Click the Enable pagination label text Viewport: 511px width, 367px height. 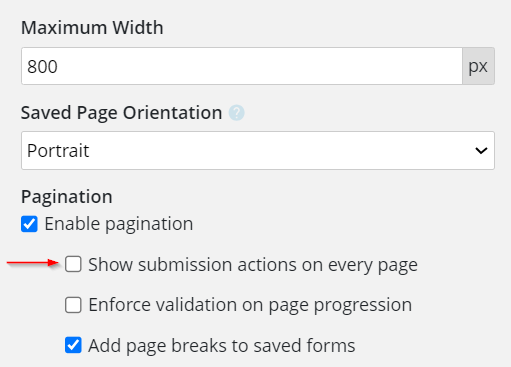(x=119, y=224)
